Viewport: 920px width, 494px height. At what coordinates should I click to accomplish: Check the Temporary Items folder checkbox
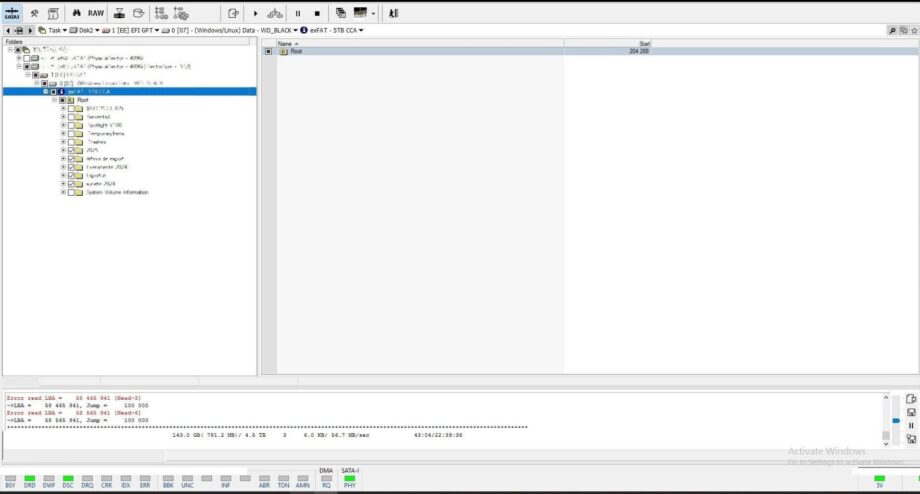[71, 133]
